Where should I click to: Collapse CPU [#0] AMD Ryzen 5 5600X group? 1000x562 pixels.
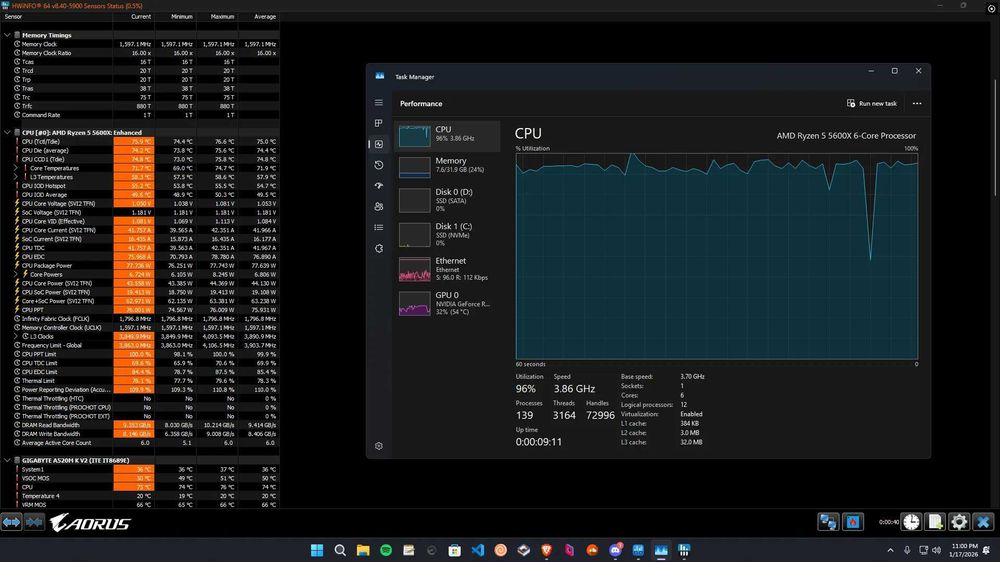tap(7, 133)
